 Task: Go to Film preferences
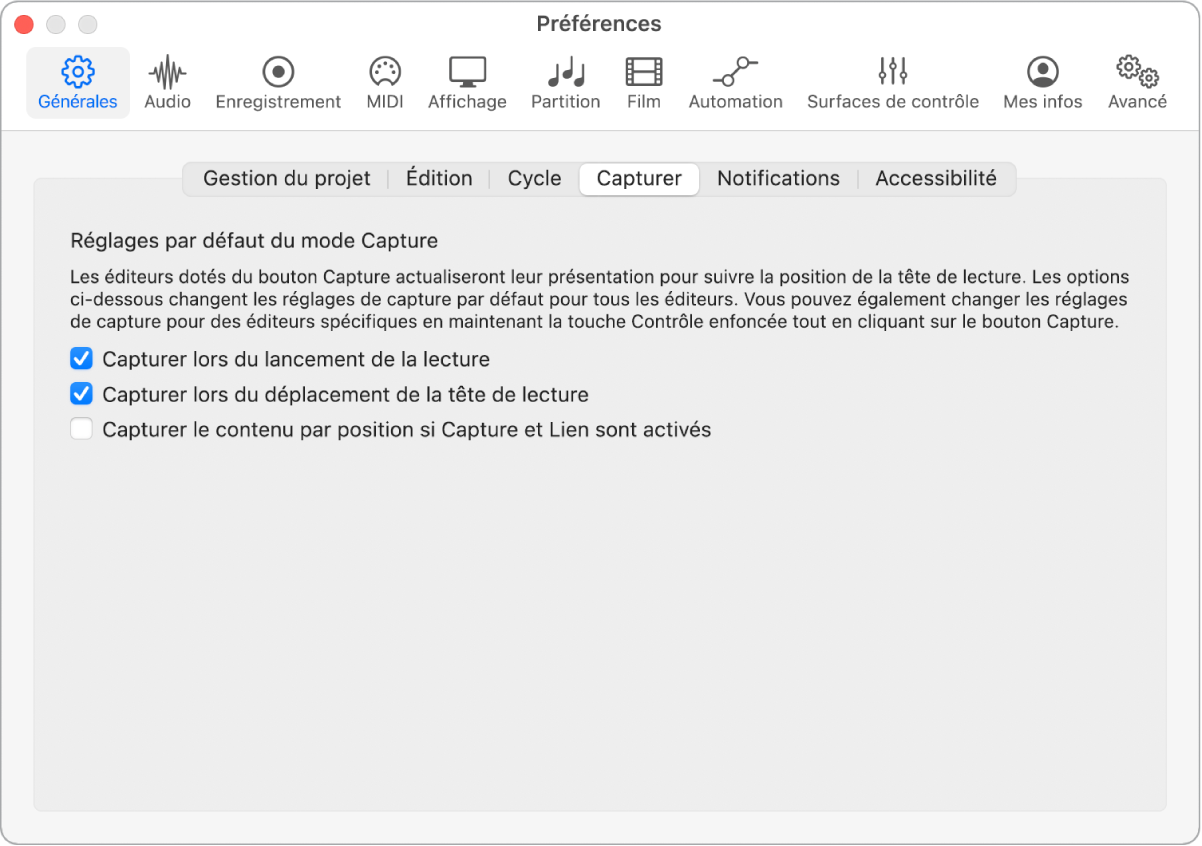pyautogui.click(x=644, y=83)
